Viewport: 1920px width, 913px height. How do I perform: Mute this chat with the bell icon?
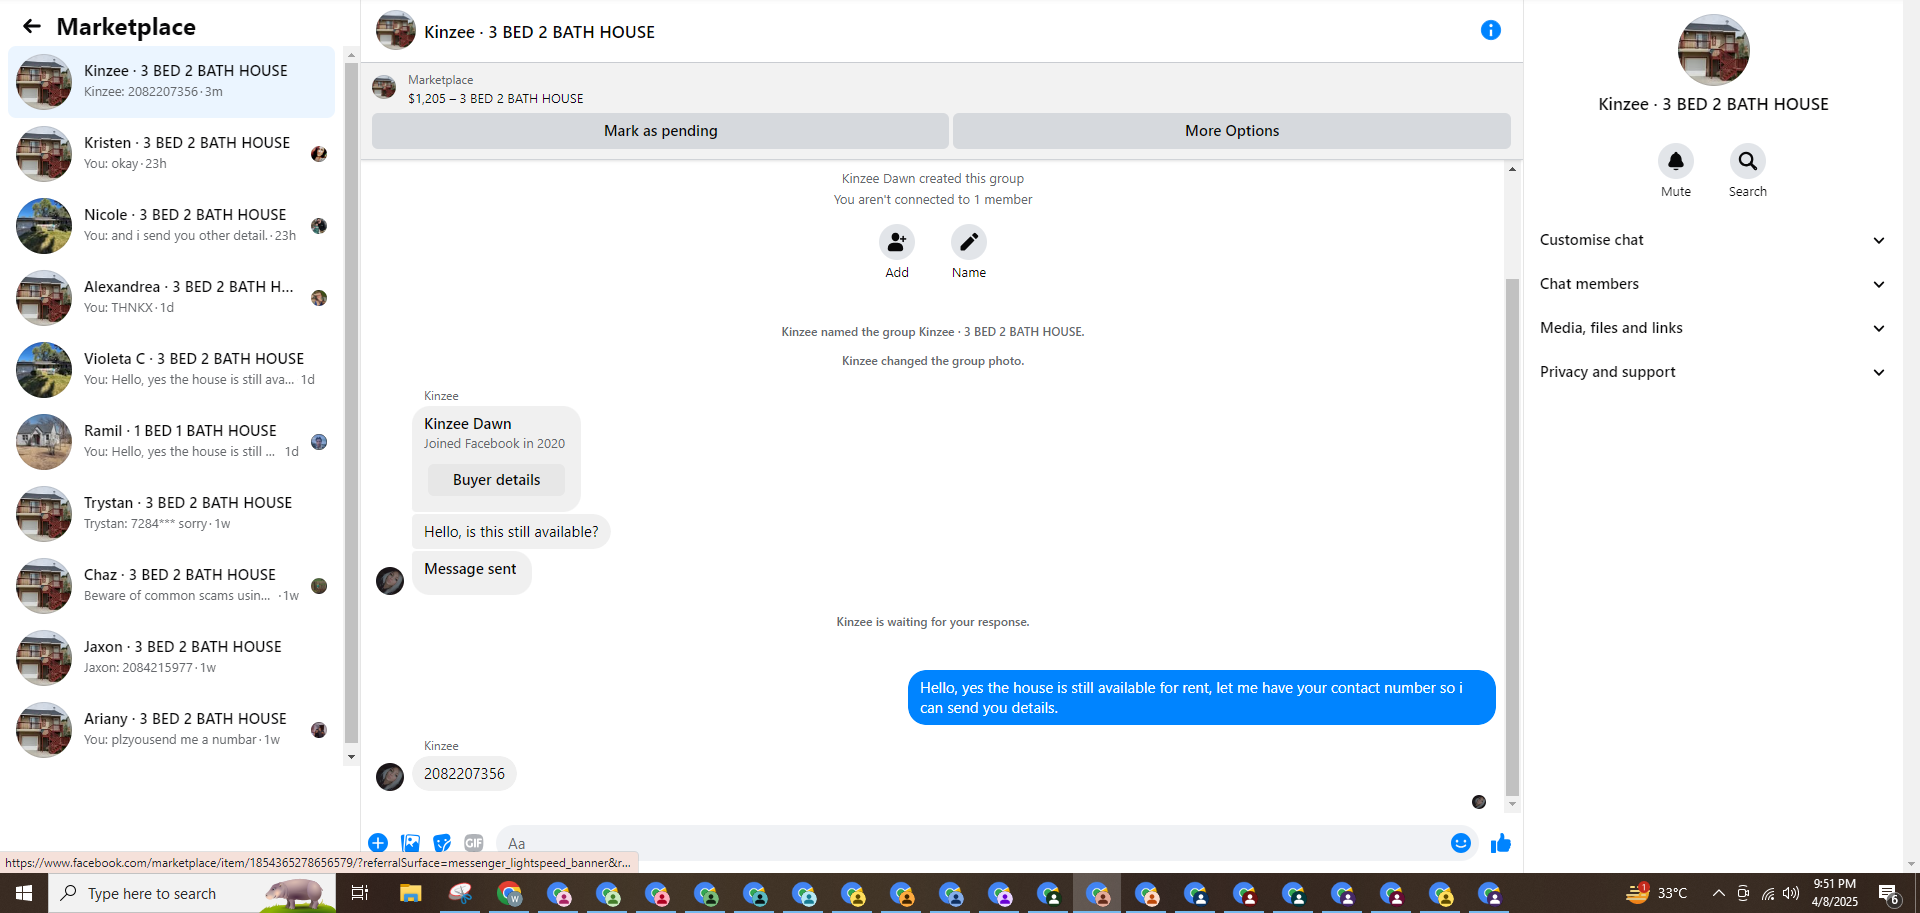click(1676, 161)
